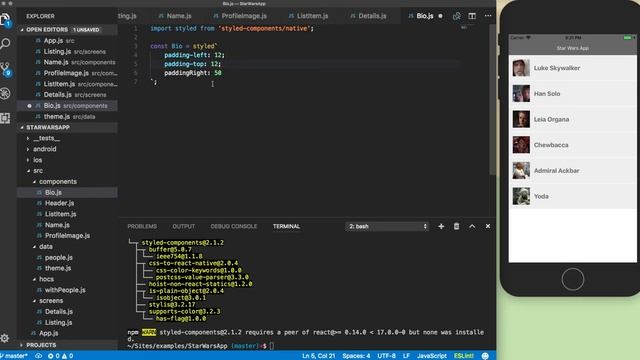The image size is (640, 360).
Task: Collapse the src folder
Action: [67, 171]
